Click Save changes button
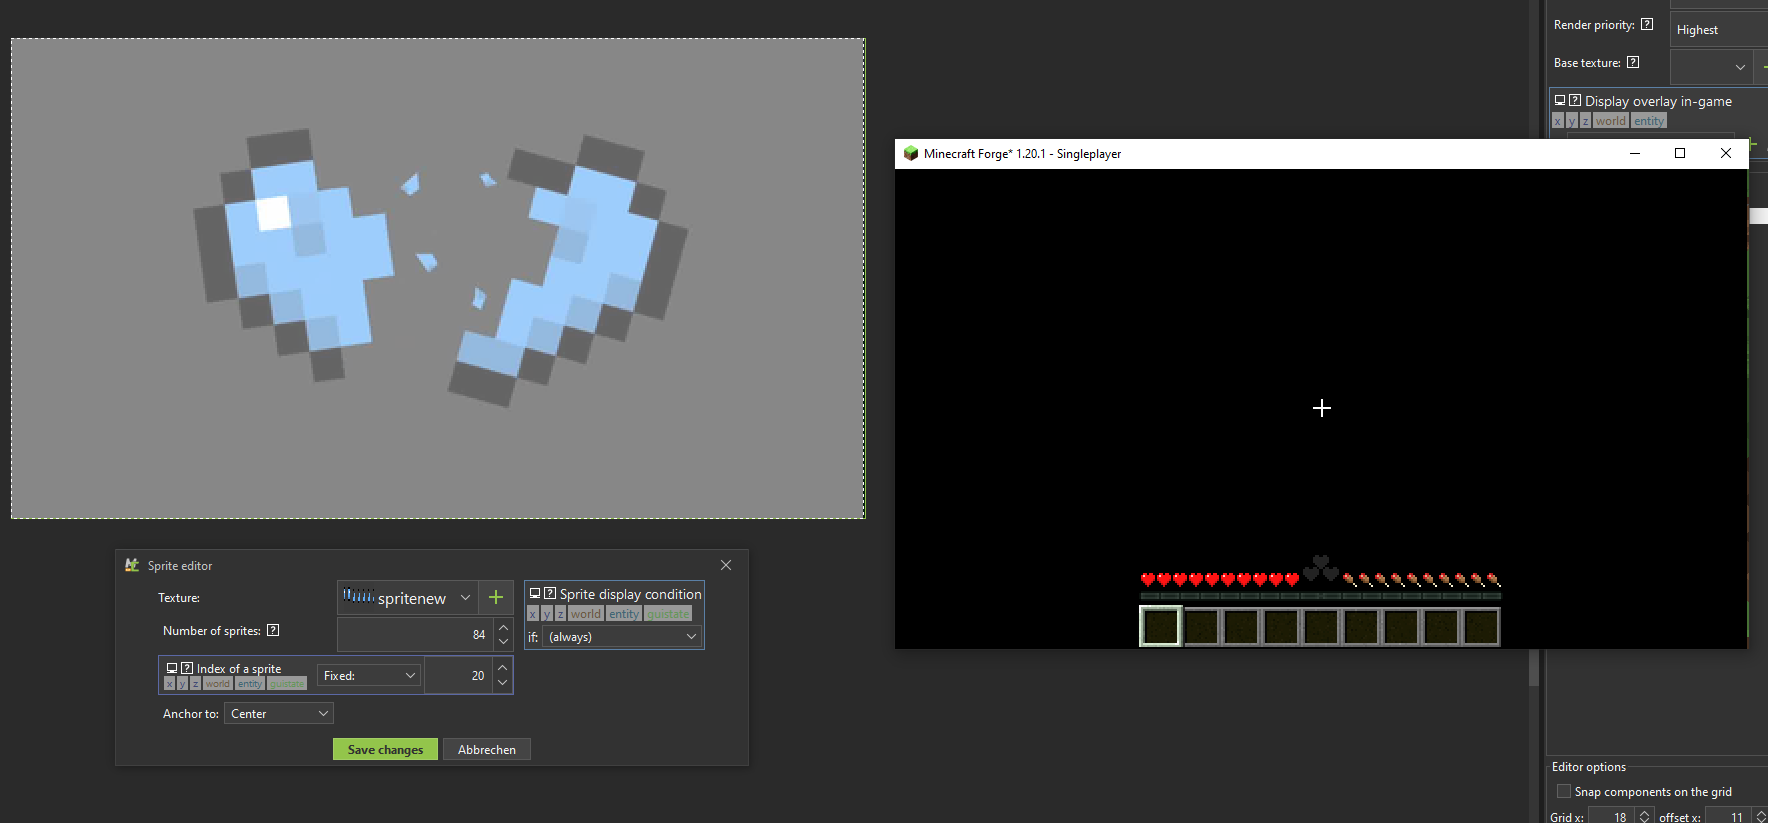 tap(385, 749)
